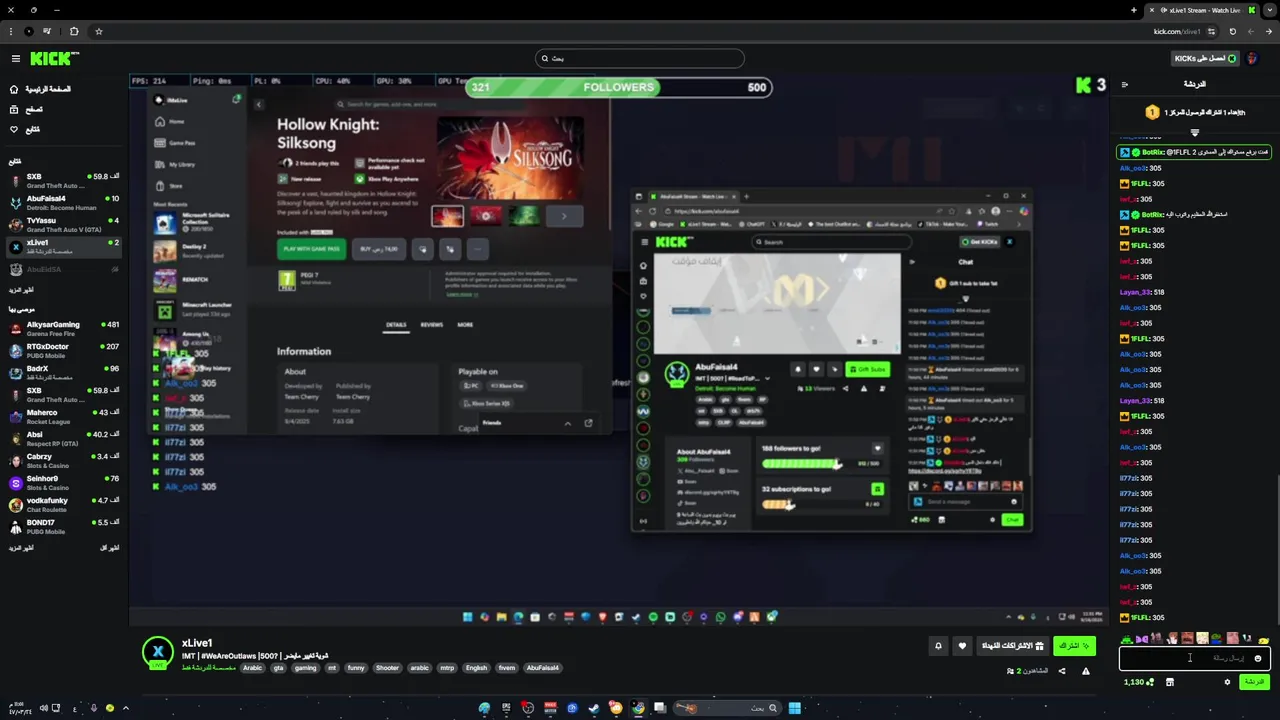Click the Get KICKs button

[x=1205, y=59]
